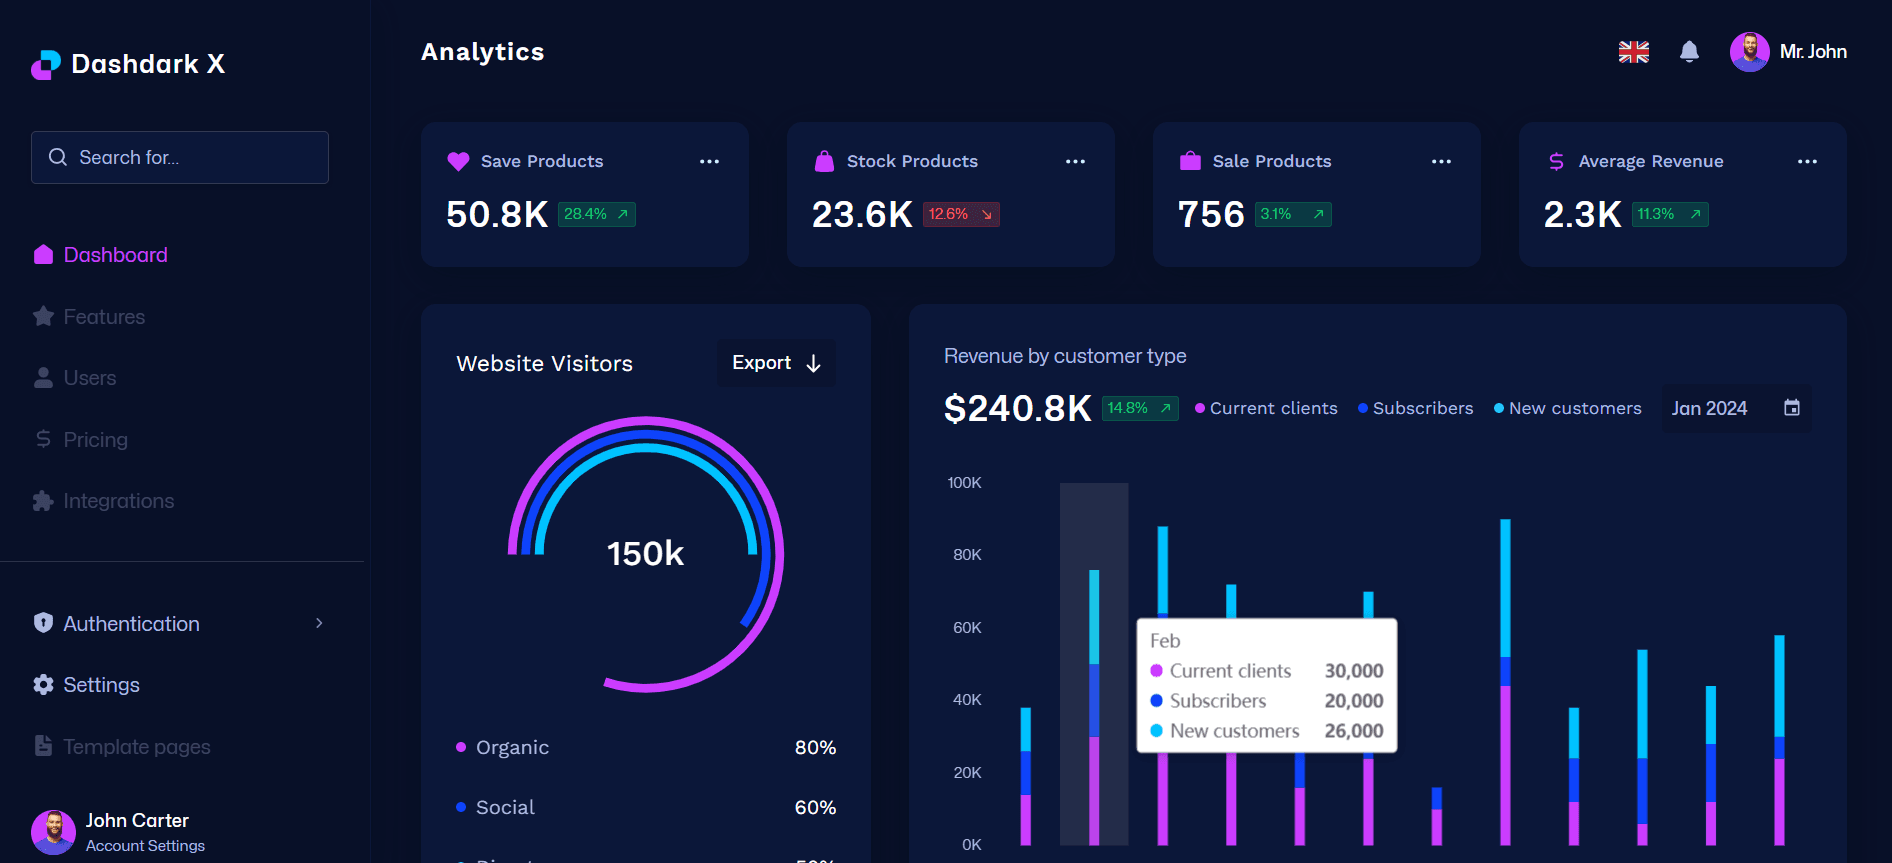
Task: Open the UK flag language selector
Action: [x=1634, y=52]
